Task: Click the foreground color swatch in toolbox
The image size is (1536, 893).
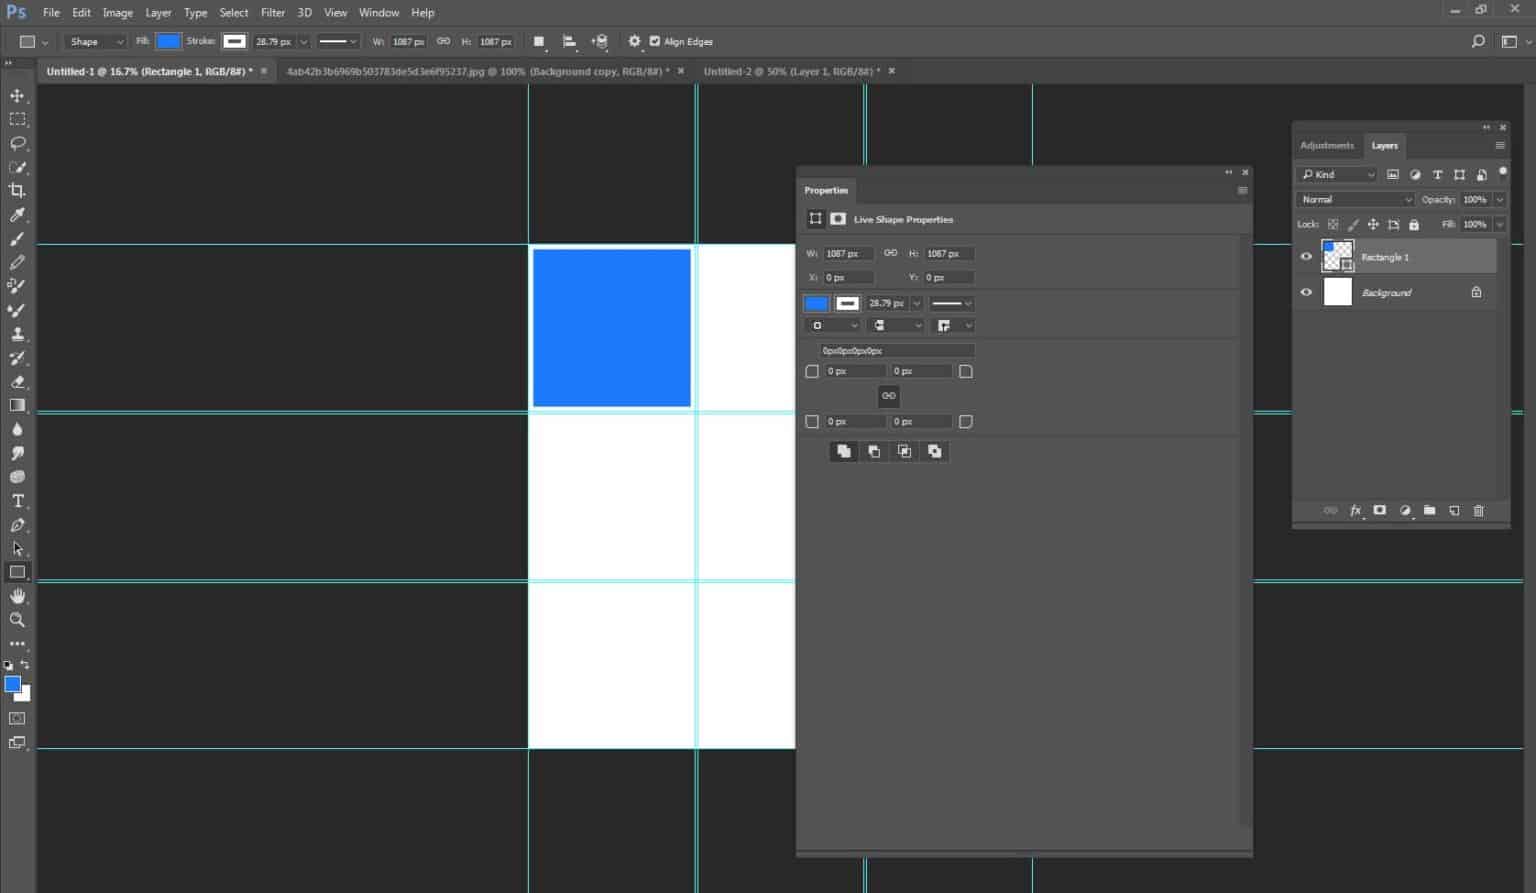Action: click(12, 684)
